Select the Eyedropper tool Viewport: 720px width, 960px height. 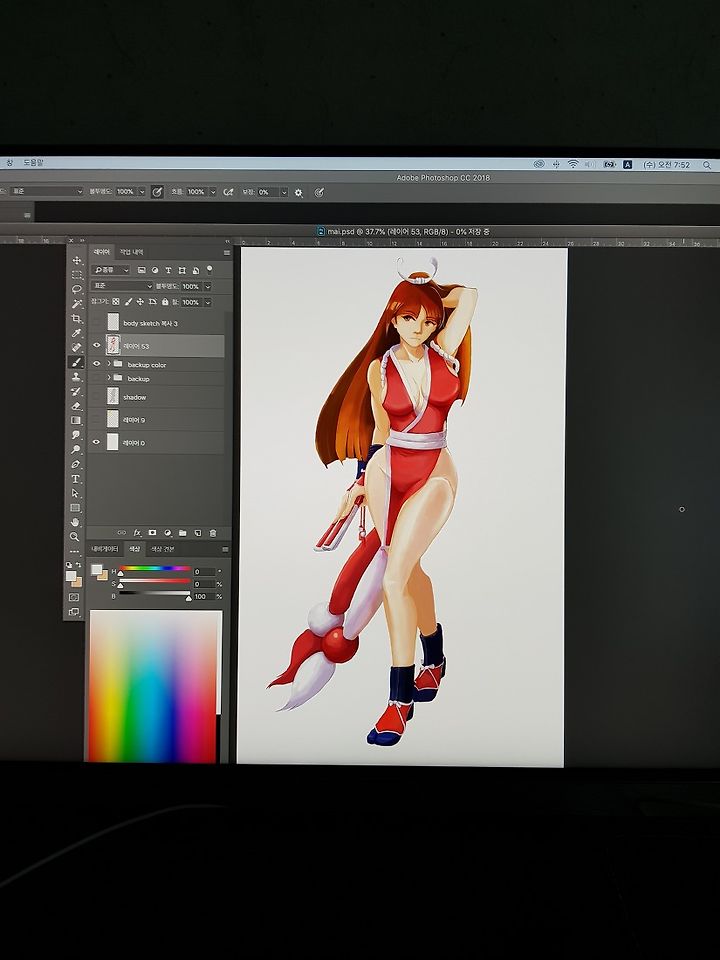point(77,333)
